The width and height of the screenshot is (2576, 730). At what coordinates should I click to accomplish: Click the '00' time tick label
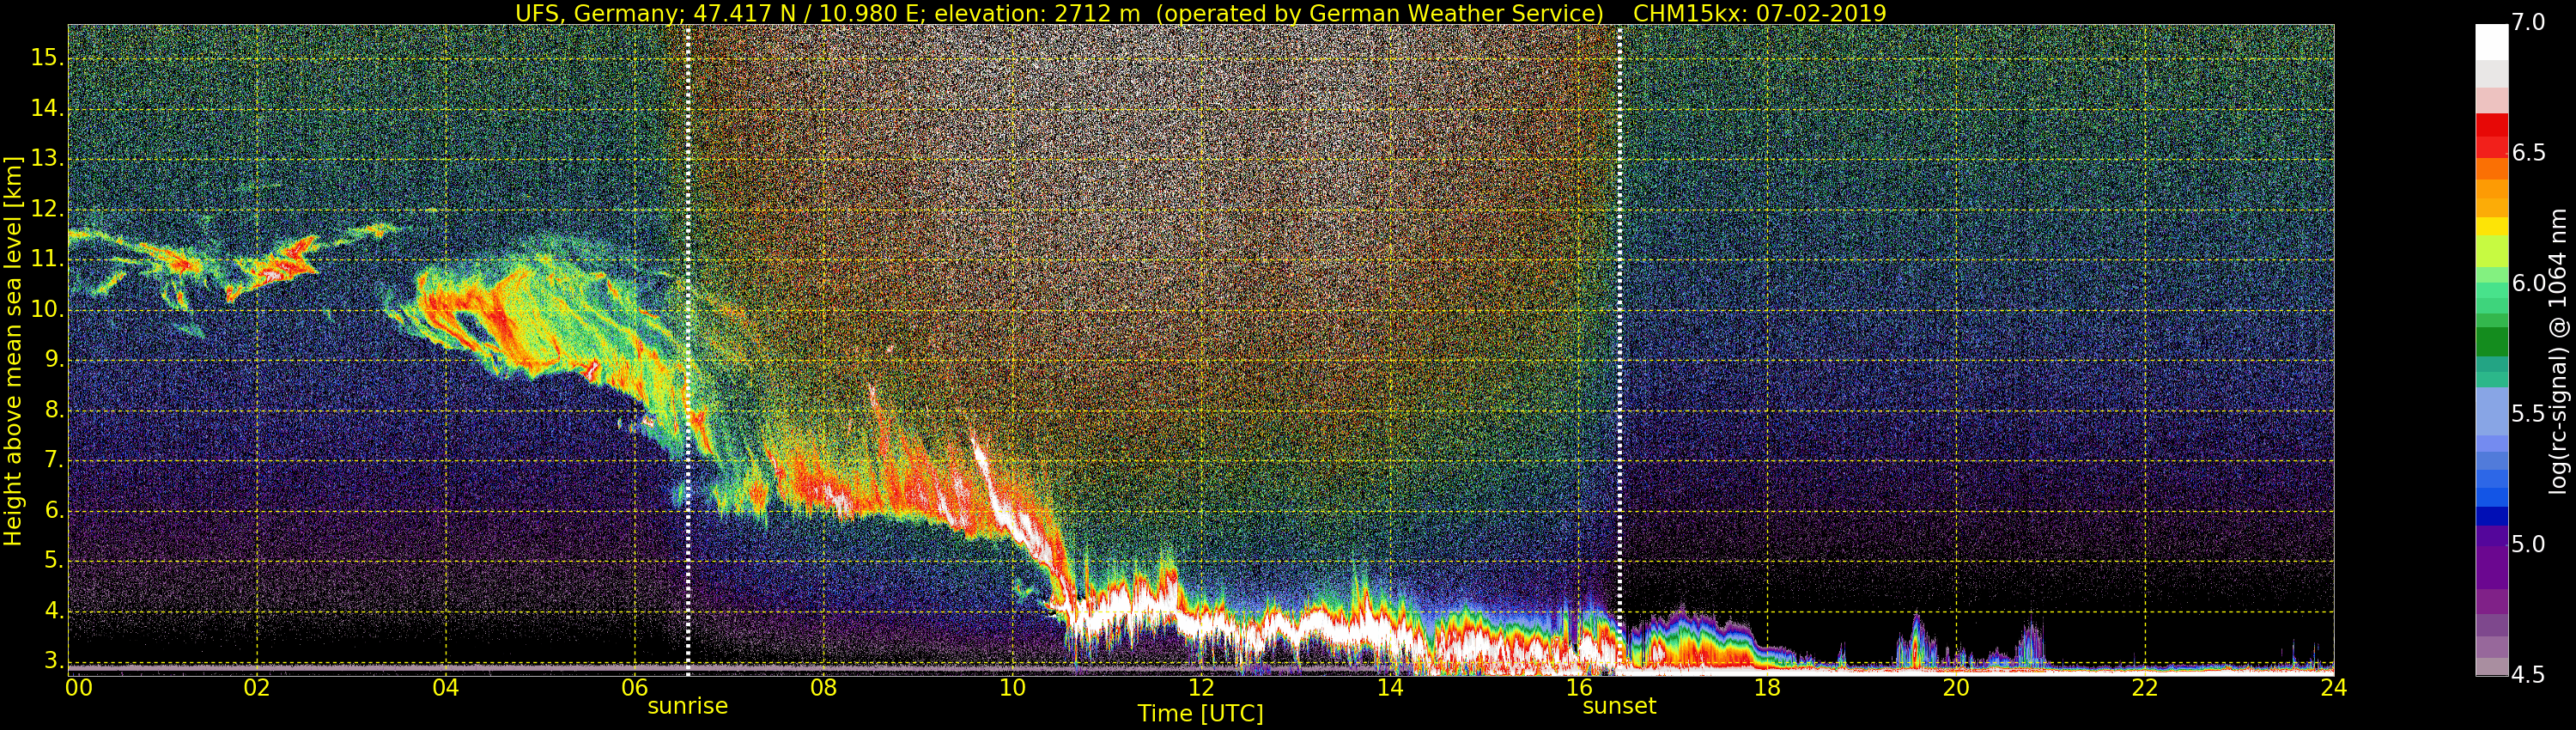pos(79,688)
